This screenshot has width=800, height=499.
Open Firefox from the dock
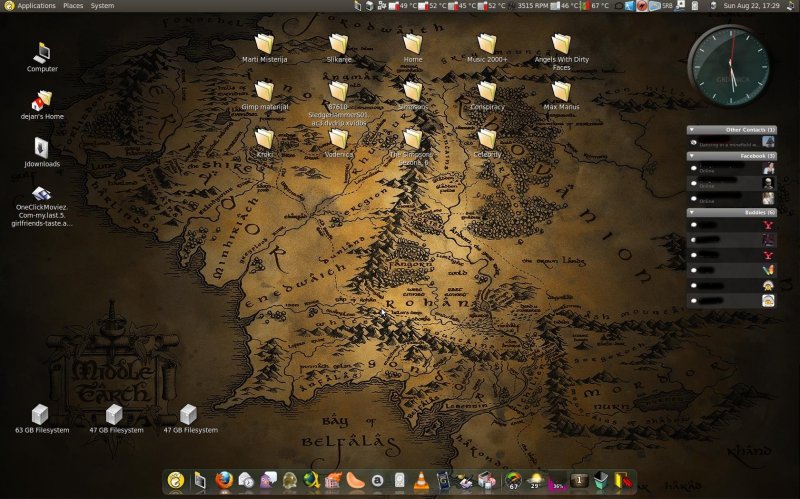[x=223, y=480]
